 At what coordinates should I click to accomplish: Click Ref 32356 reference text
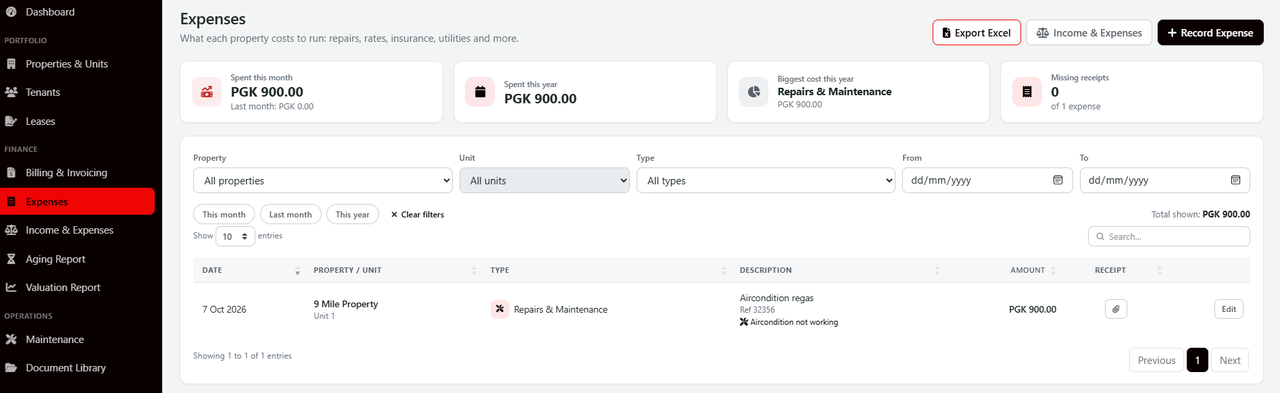point(757,310)
